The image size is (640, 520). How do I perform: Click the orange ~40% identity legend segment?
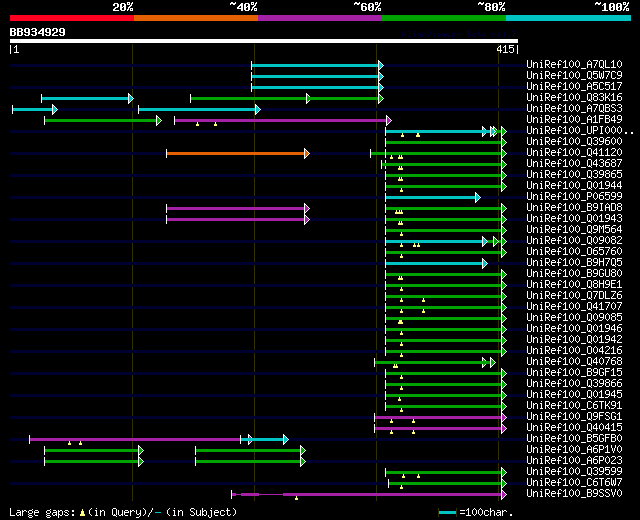(x=196, y=18)
